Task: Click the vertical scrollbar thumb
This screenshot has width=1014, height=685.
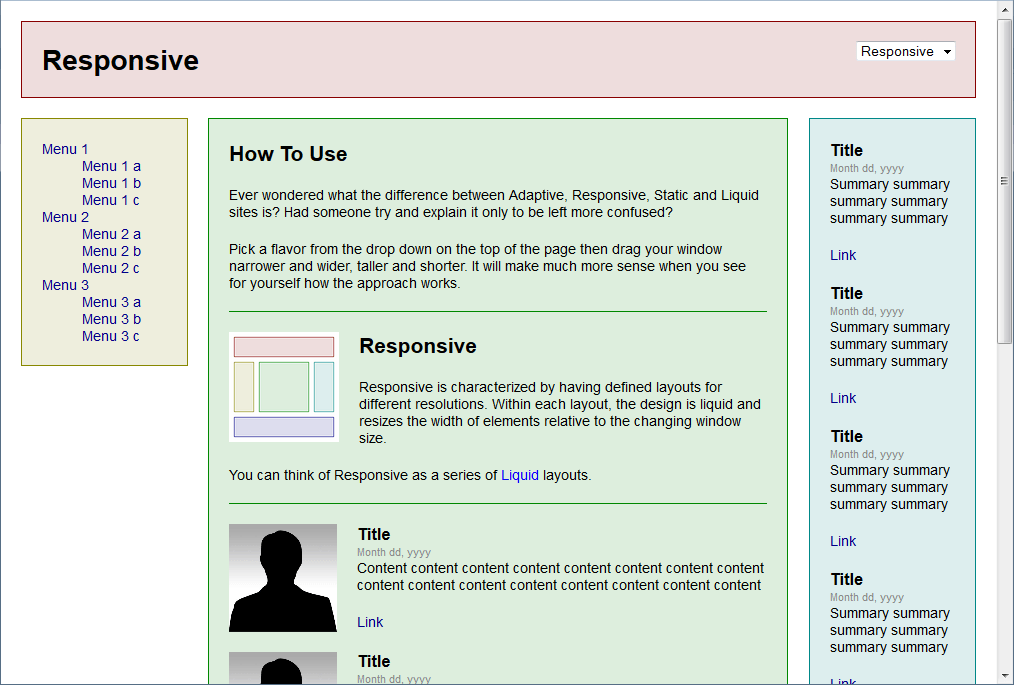Action: click(x=1004, y=181)
